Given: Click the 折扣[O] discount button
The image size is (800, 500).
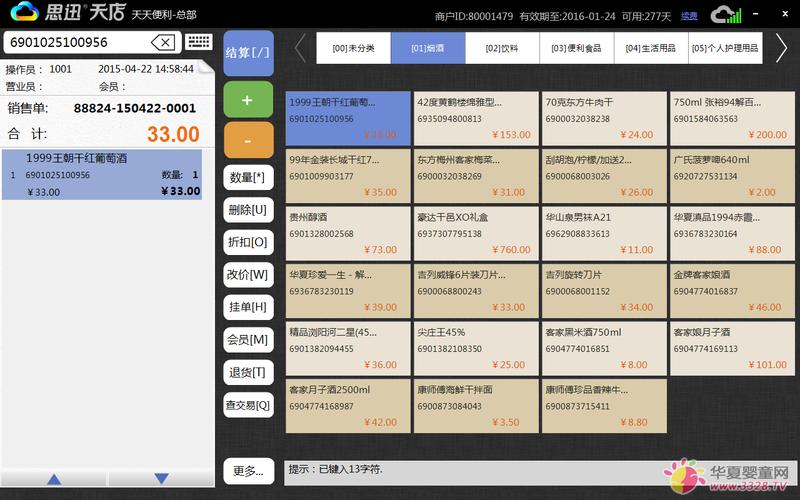Looking at the screenshot, I should pos(248,242).
